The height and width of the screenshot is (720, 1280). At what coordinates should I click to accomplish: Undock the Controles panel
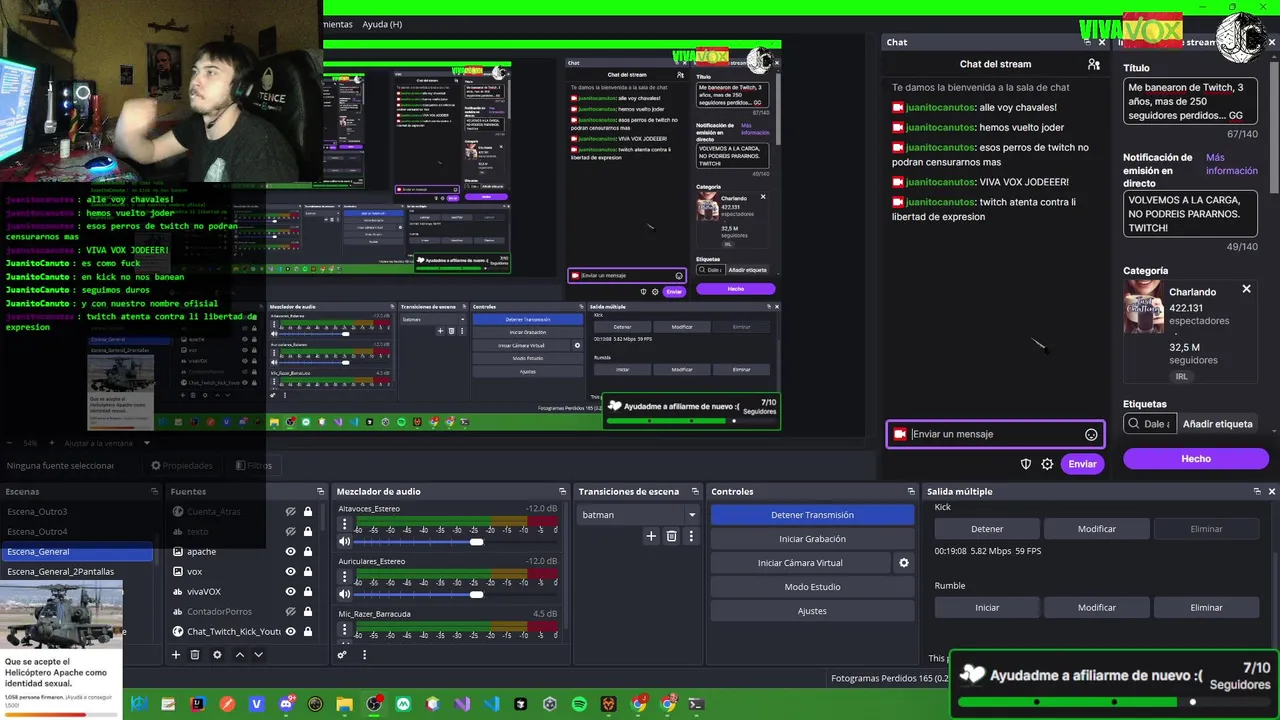point(911,492)
